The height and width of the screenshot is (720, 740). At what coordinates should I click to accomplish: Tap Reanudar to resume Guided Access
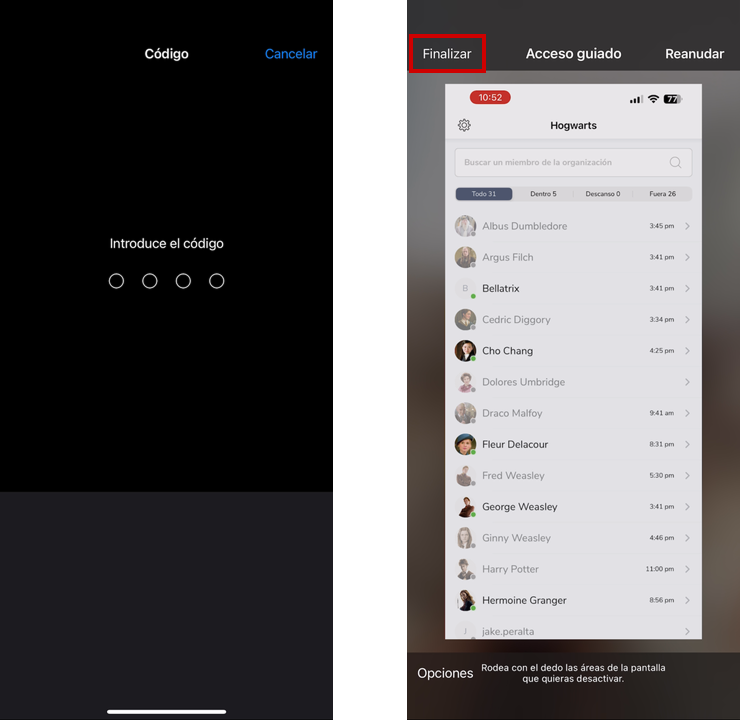(694, 54)
